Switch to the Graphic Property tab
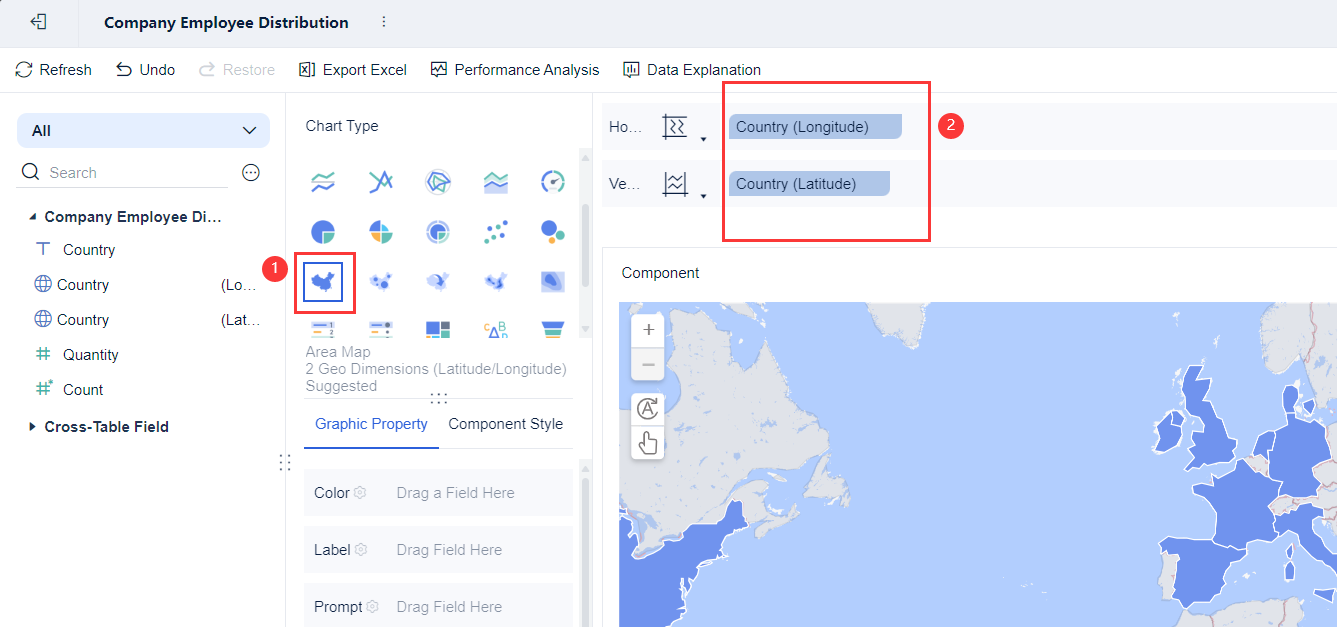Screen dimensions: 1337x627 (x=371, y=424)
